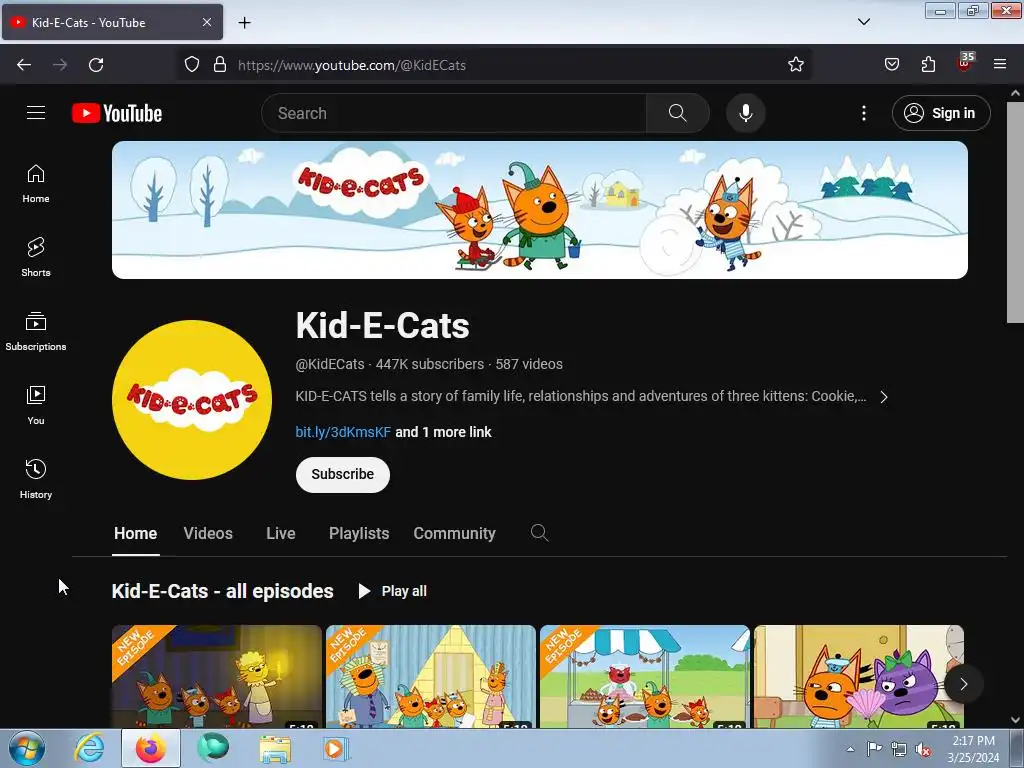Viewport: 1024px width, 768px height.
Task: Select the channel Home tab
Action: [x=135, y=534]
